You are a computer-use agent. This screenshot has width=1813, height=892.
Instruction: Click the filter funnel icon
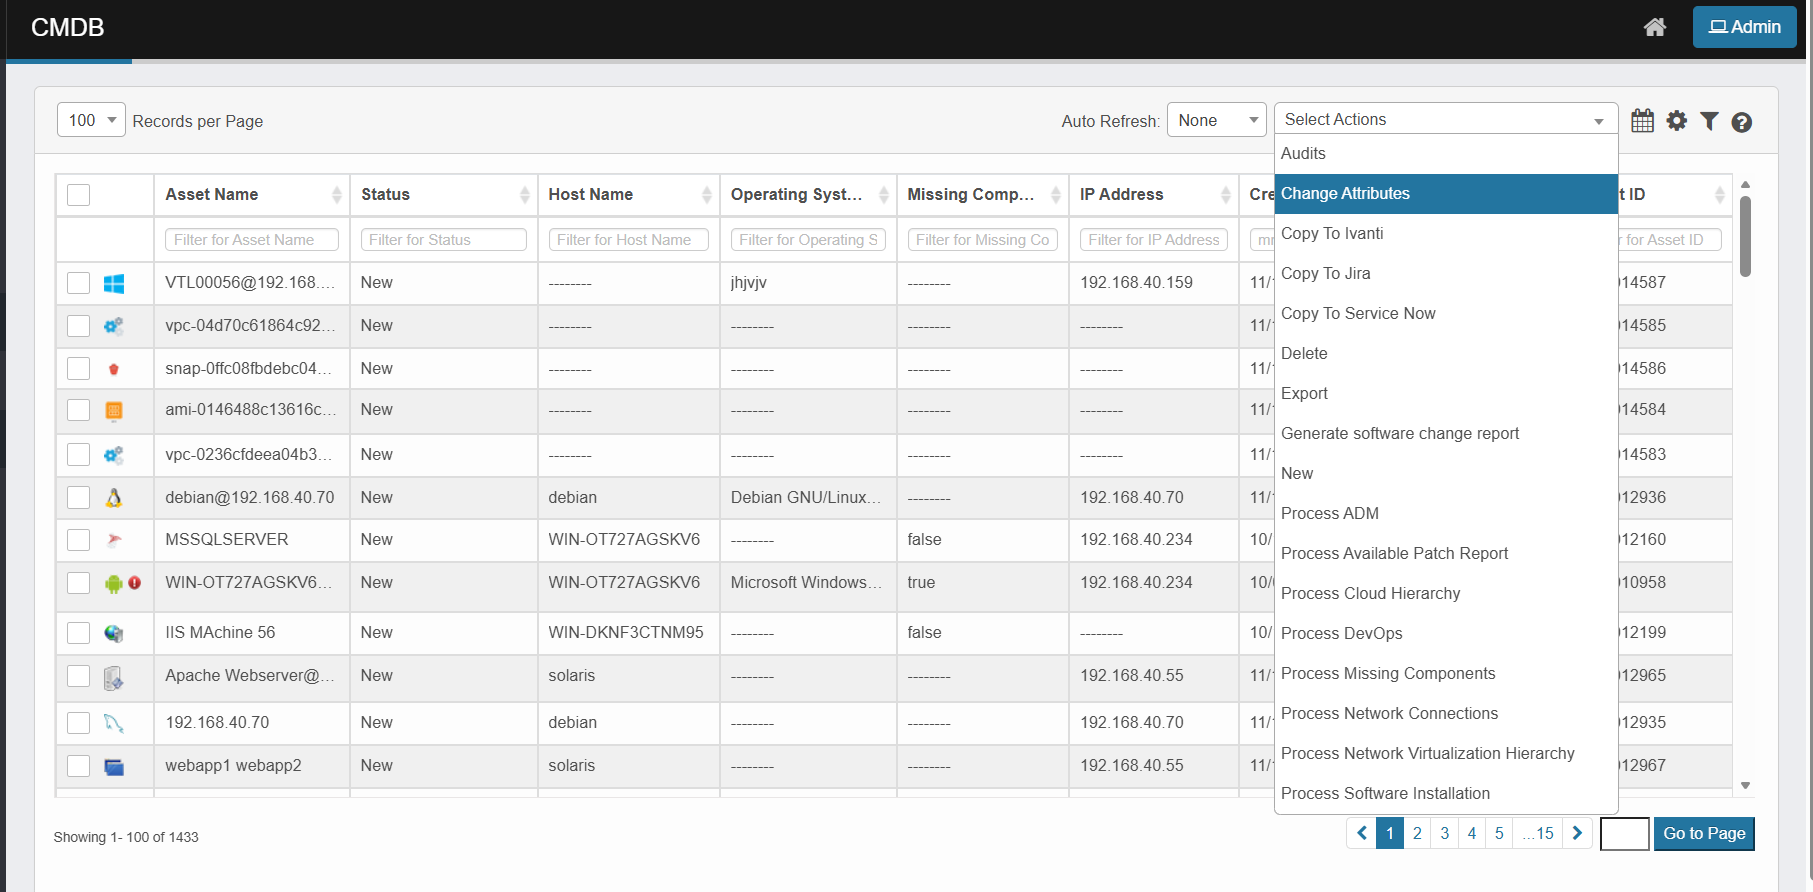tap(1709, 121)
